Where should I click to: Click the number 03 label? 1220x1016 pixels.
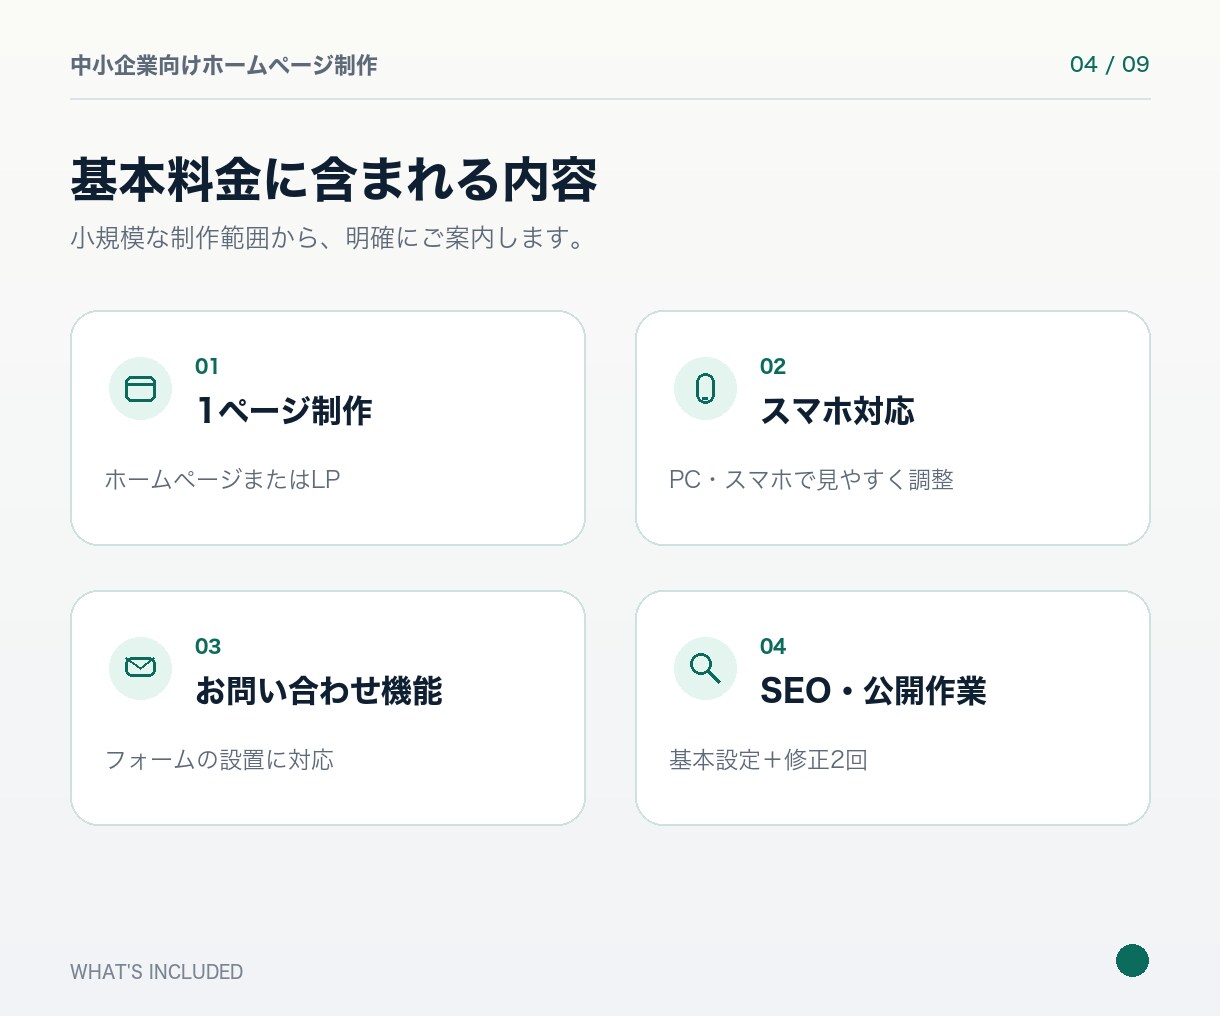tap(208, 646)
